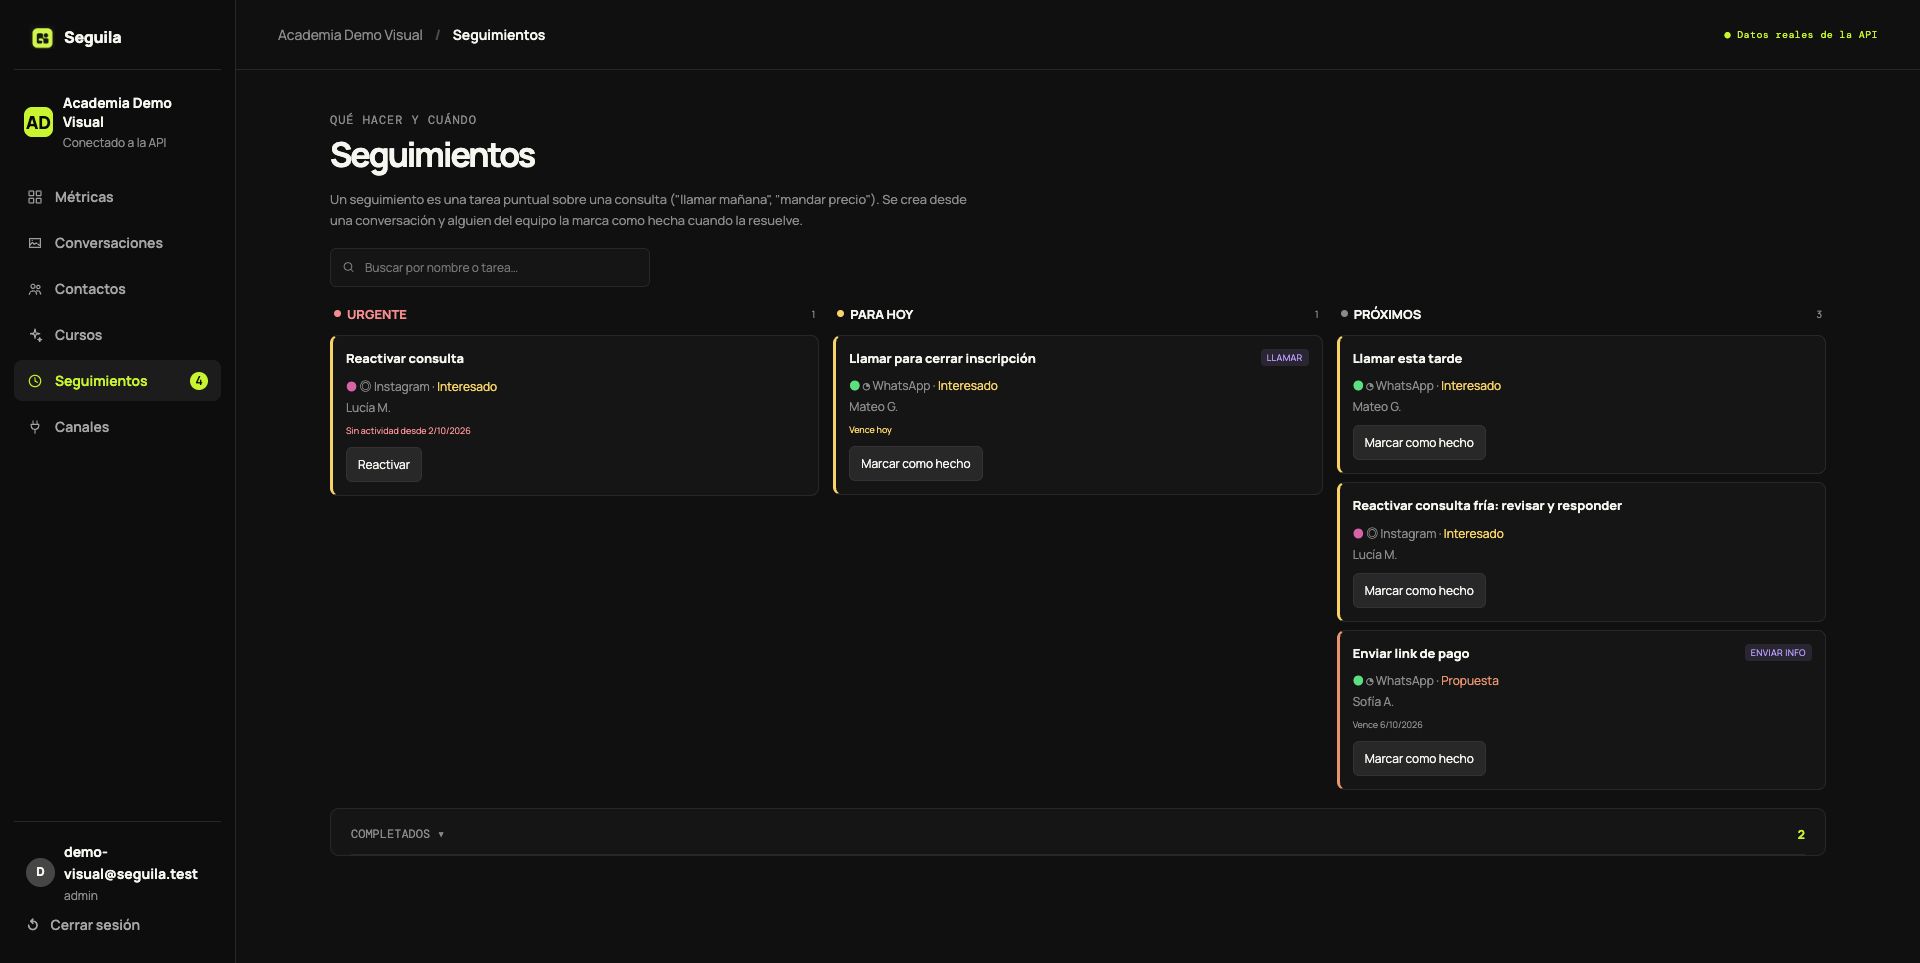The height and width of the screenshot is (963, 1920).
Task: Open the Contactos section
Action: click(117, 289)
